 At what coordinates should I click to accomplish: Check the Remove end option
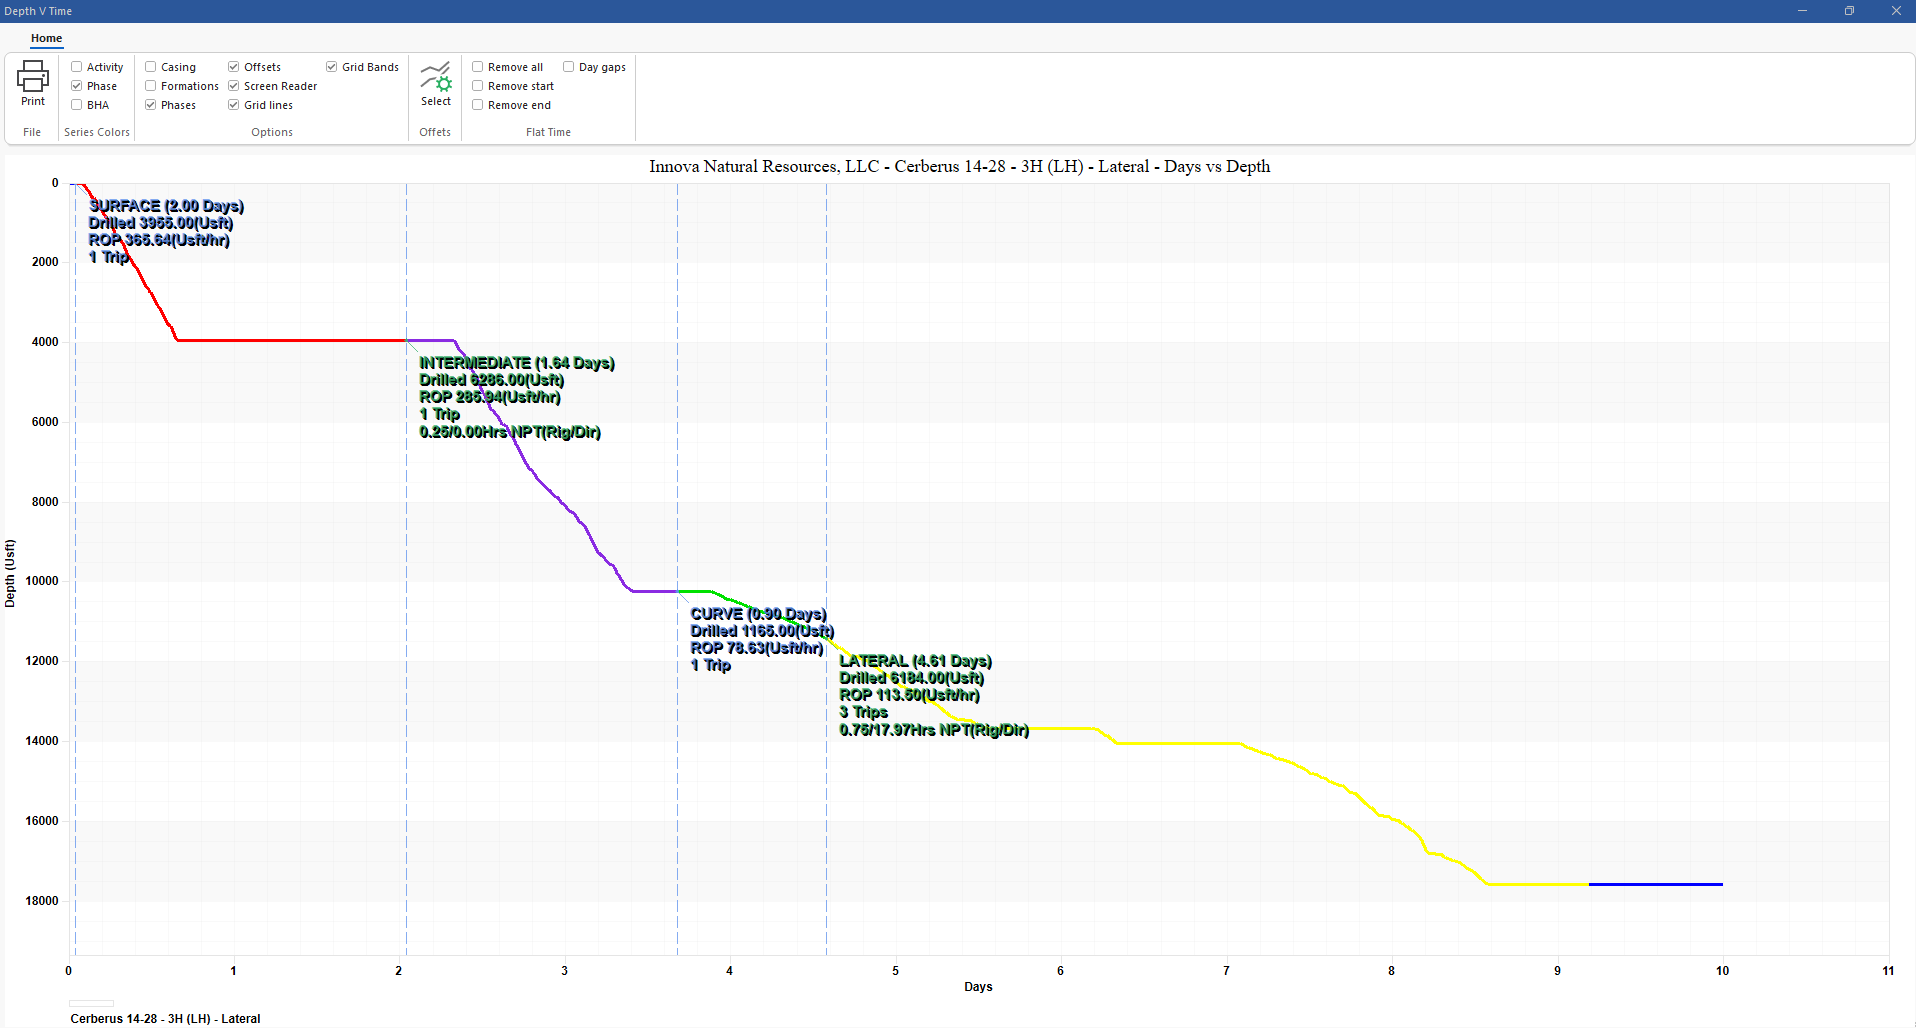coord(477,105)
